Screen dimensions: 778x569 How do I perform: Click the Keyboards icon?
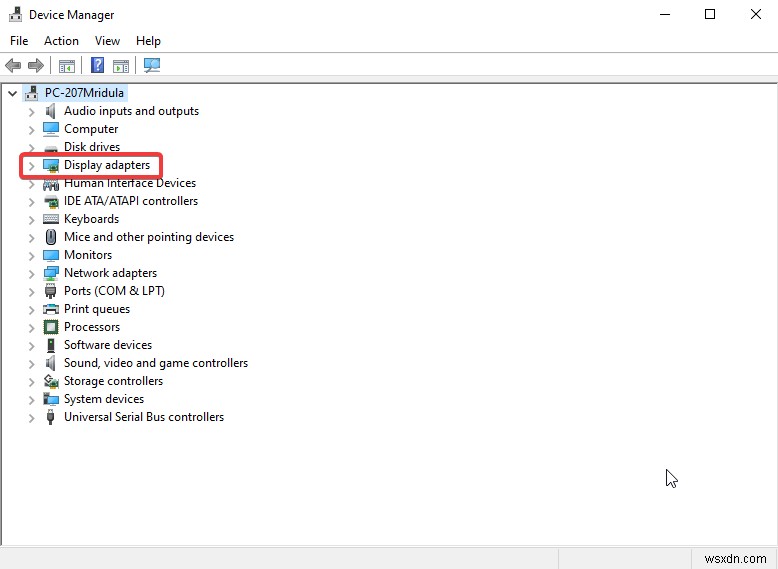click(x=51, y=219)
